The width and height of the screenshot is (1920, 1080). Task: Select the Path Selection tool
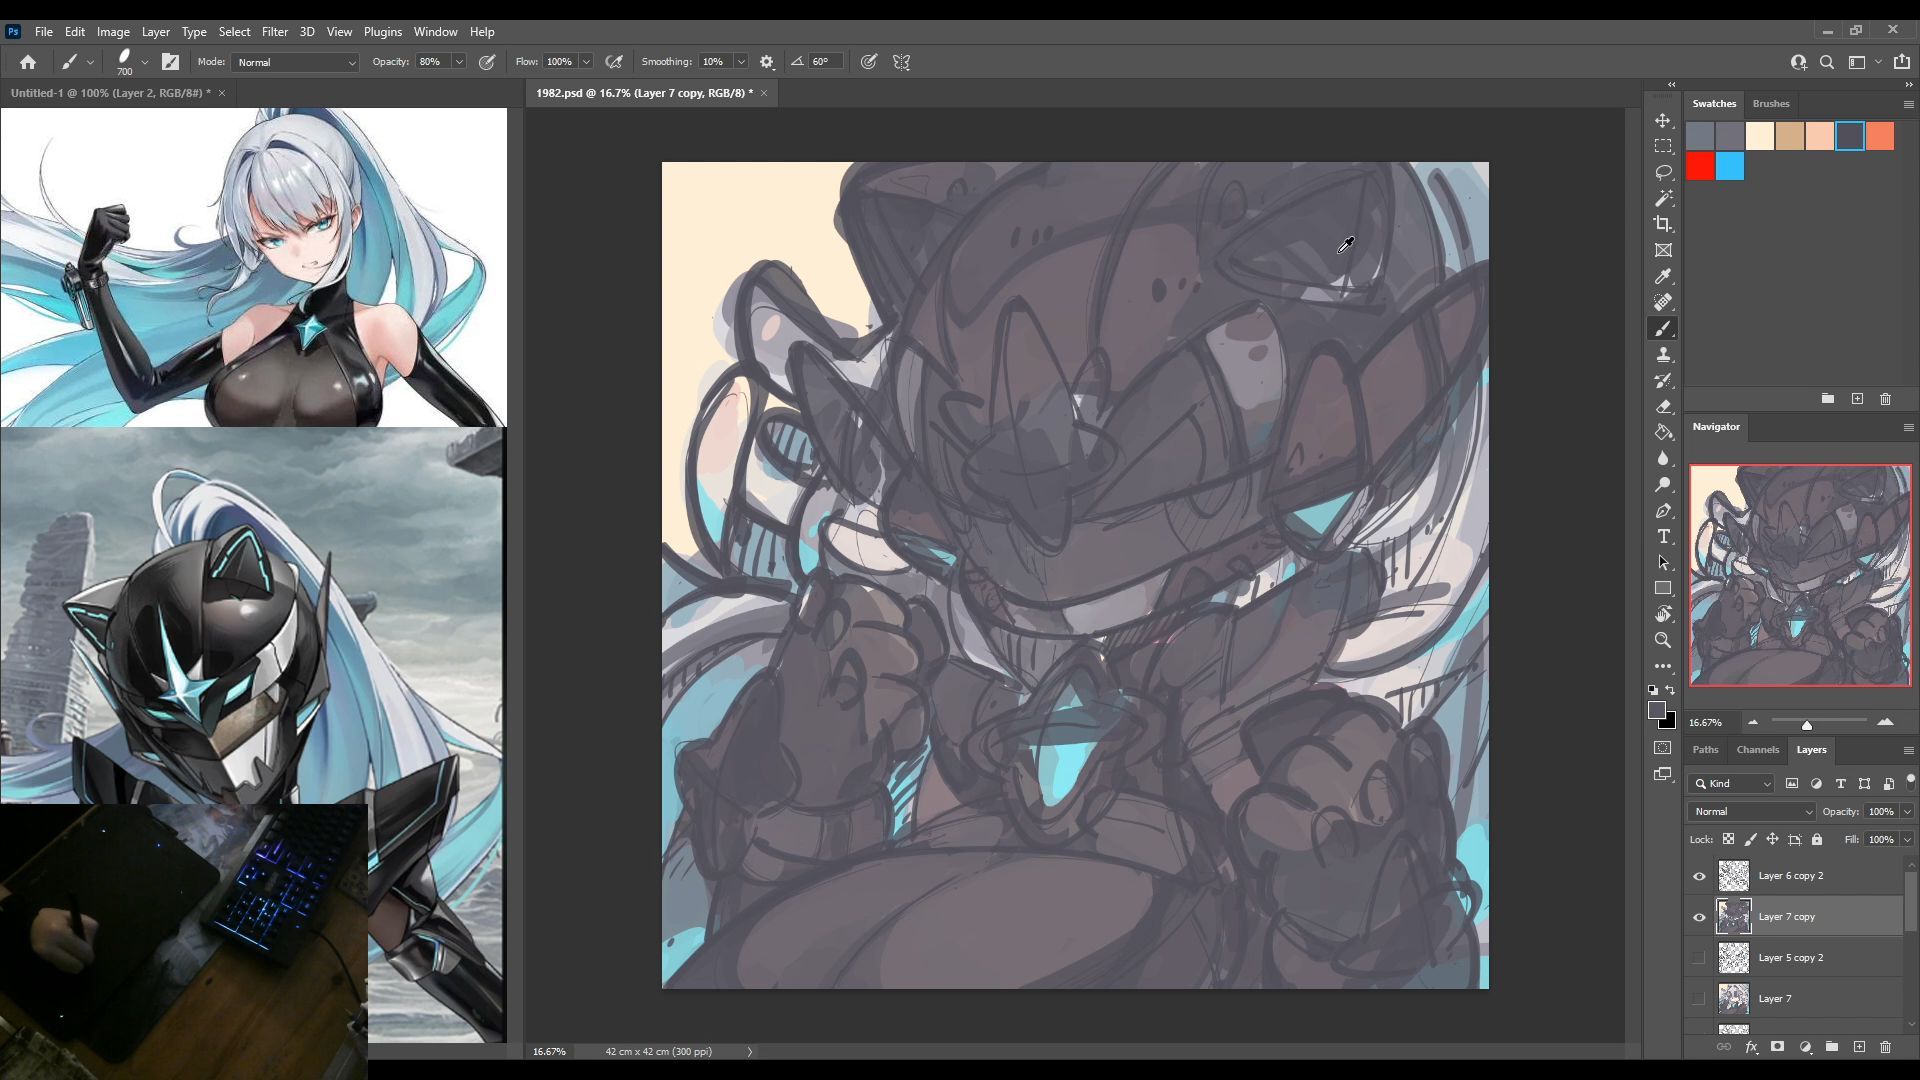coord(1663,562)
